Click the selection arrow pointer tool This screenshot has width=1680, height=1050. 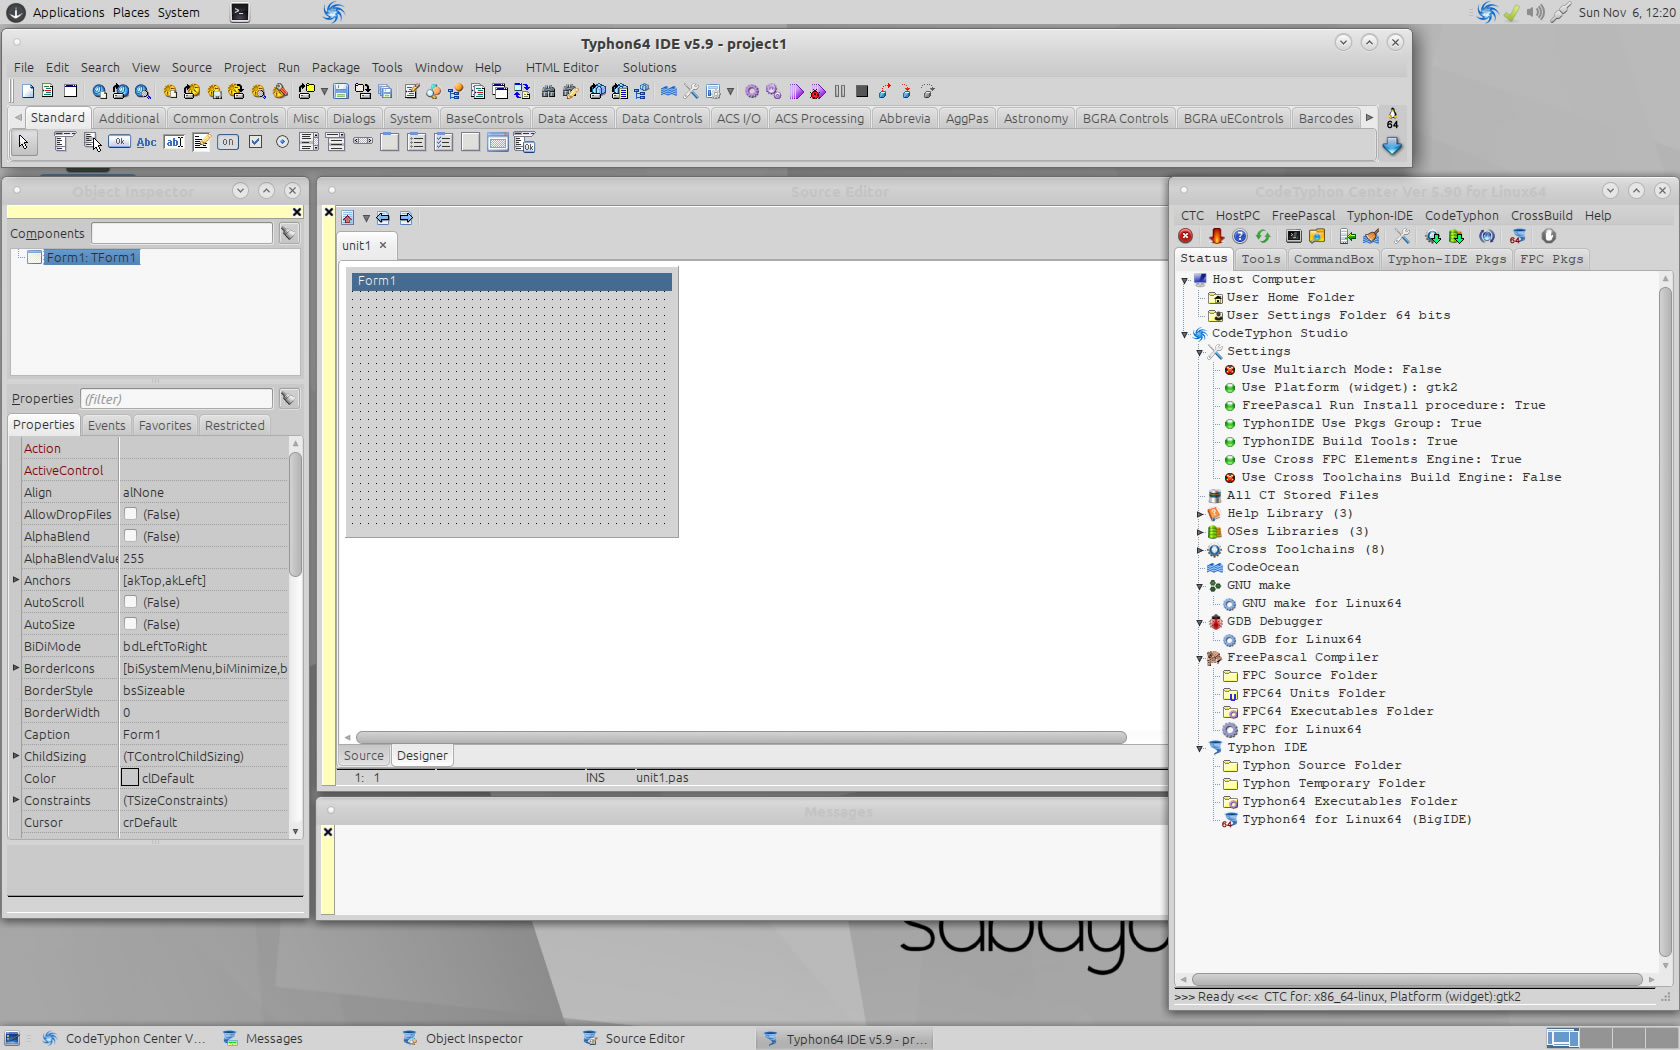[x=23, y=142]
